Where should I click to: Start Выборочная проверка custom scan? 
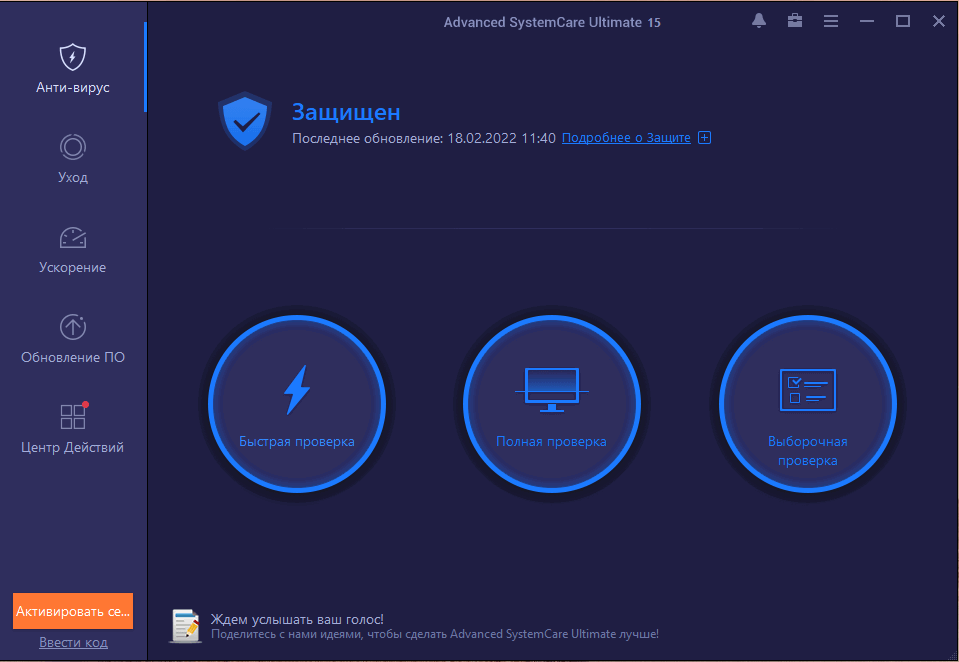coord(807,404)
